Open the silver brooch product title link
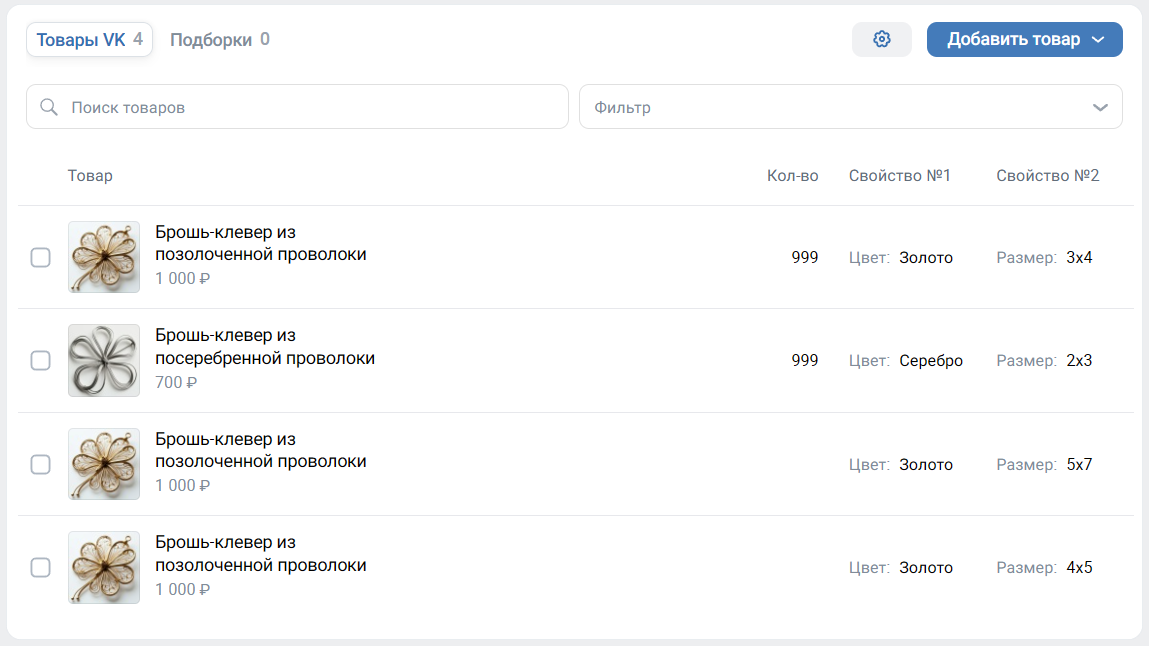The height and width of the screenshot is (646, 1149). [x=264, y=346]
